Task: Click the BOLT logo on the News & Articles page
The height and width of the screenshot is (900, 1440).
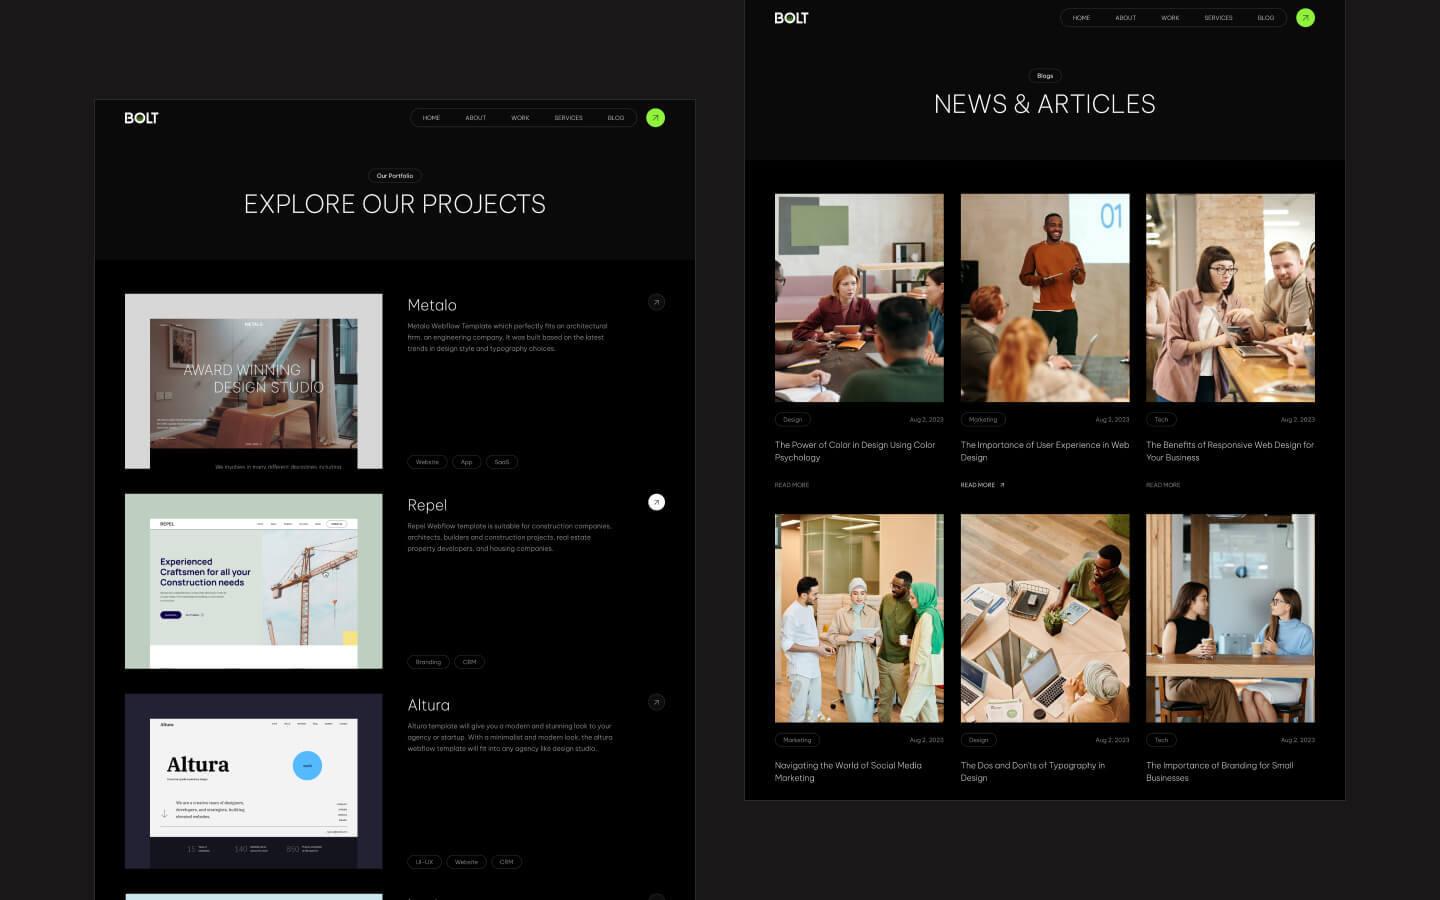Action: (x=791, y=17)
